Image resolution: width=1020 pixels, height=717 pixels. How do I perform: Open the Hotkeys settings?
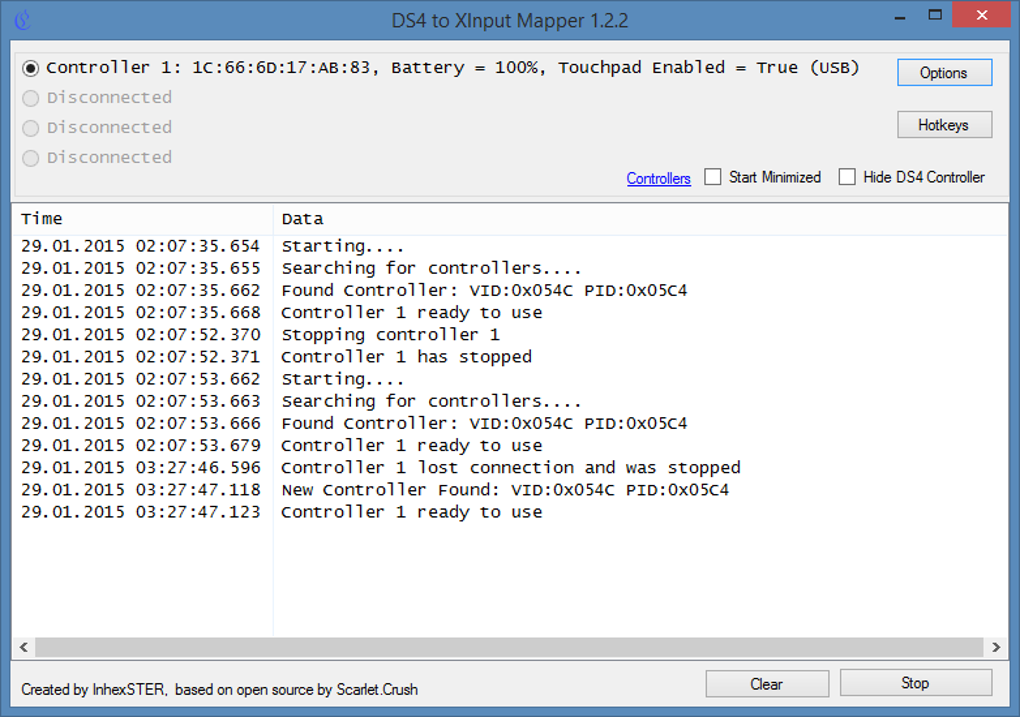tap(944, 125)
